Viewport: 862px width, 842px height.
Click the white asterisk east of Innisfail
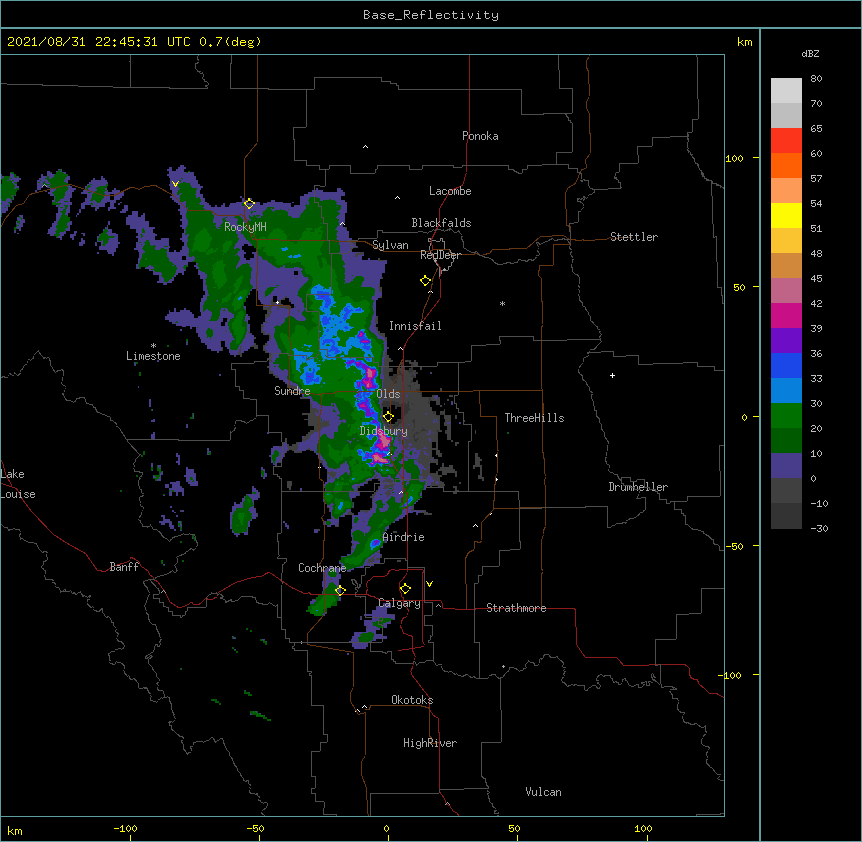click(x=502, y=303)
